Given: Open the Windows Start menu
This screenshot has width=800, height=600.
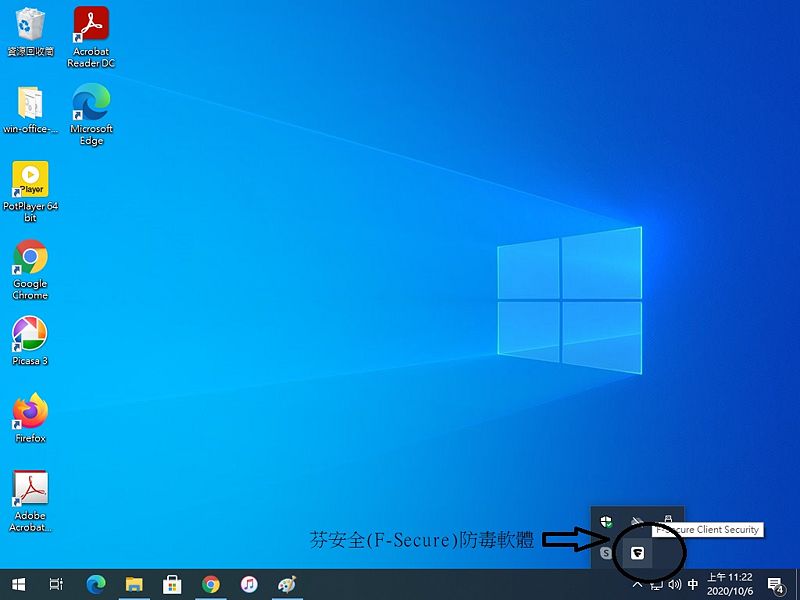Looking at the screenshot, I should [18, 584].
